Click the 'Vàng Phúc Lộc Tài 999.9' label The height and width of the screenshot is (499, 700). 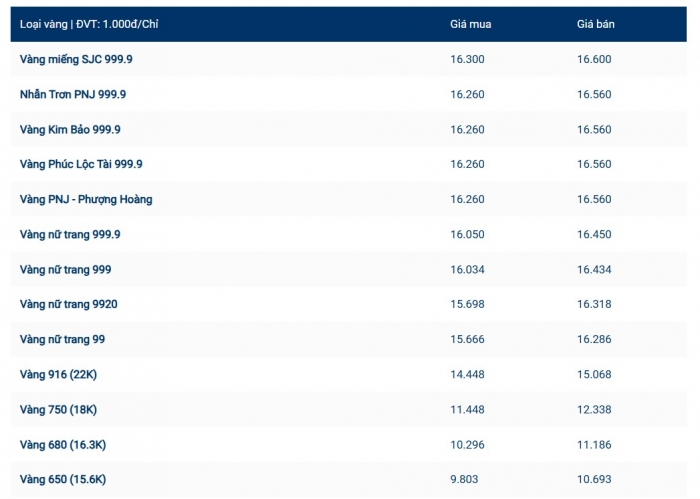point(81,164)
